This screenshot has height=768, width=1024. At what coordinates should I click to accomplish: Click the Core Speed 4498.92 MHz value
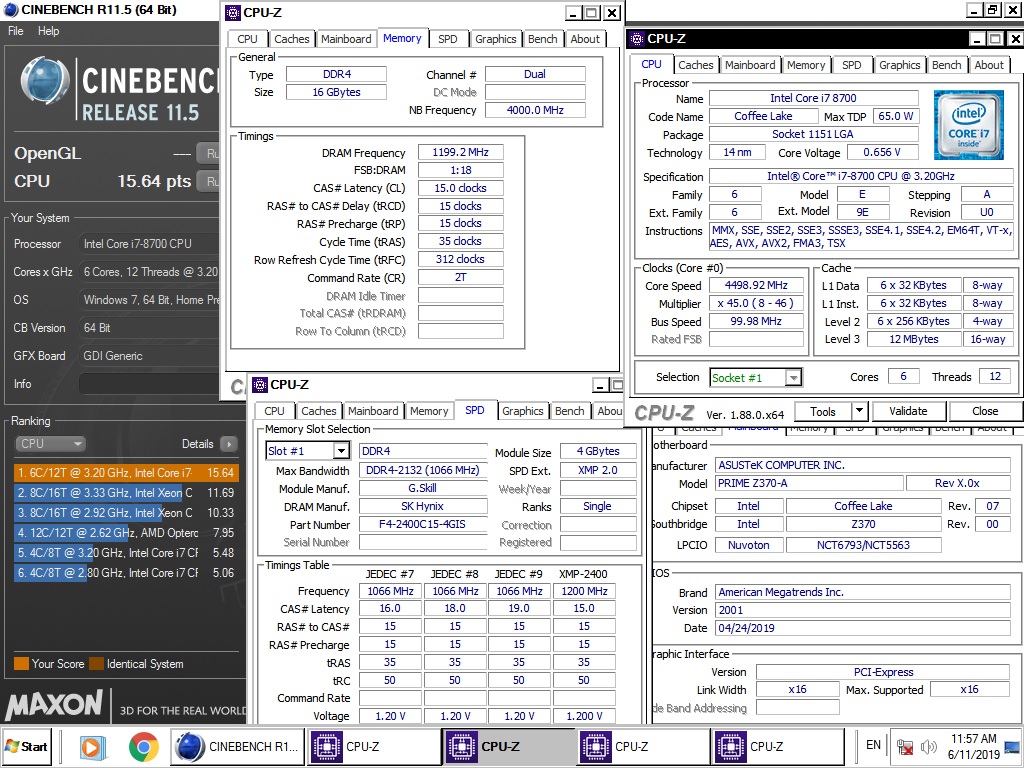[756, 285]
